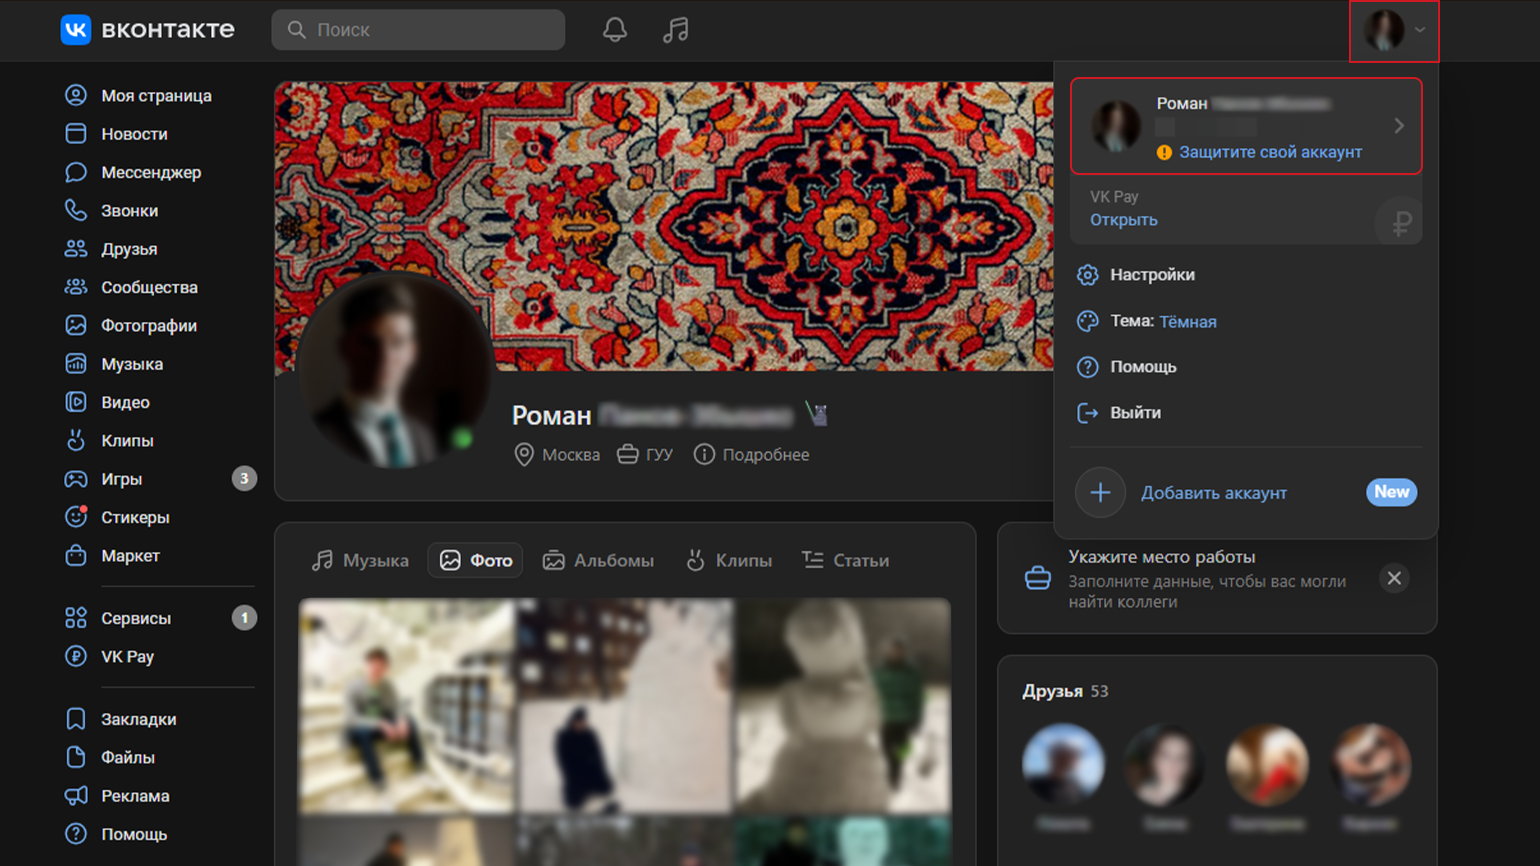Expand the profile avatar dropdown arrow
Image resolution: width=1540 pixels, height=866 pixels.
[x=1420, y=30]
